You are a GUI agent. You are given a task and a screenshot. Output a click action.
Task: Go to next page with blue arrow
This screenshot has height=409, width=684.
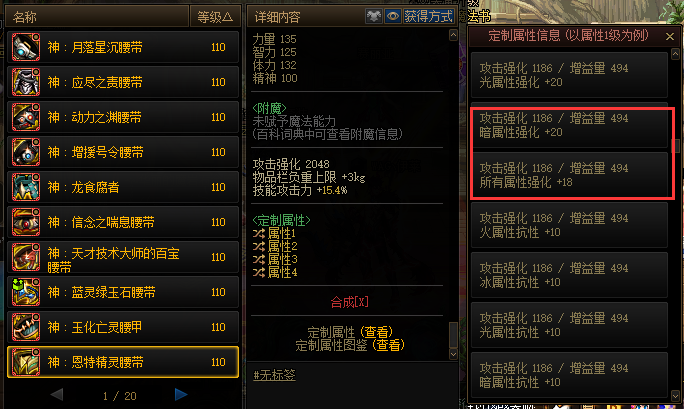(x=181, y=395)
